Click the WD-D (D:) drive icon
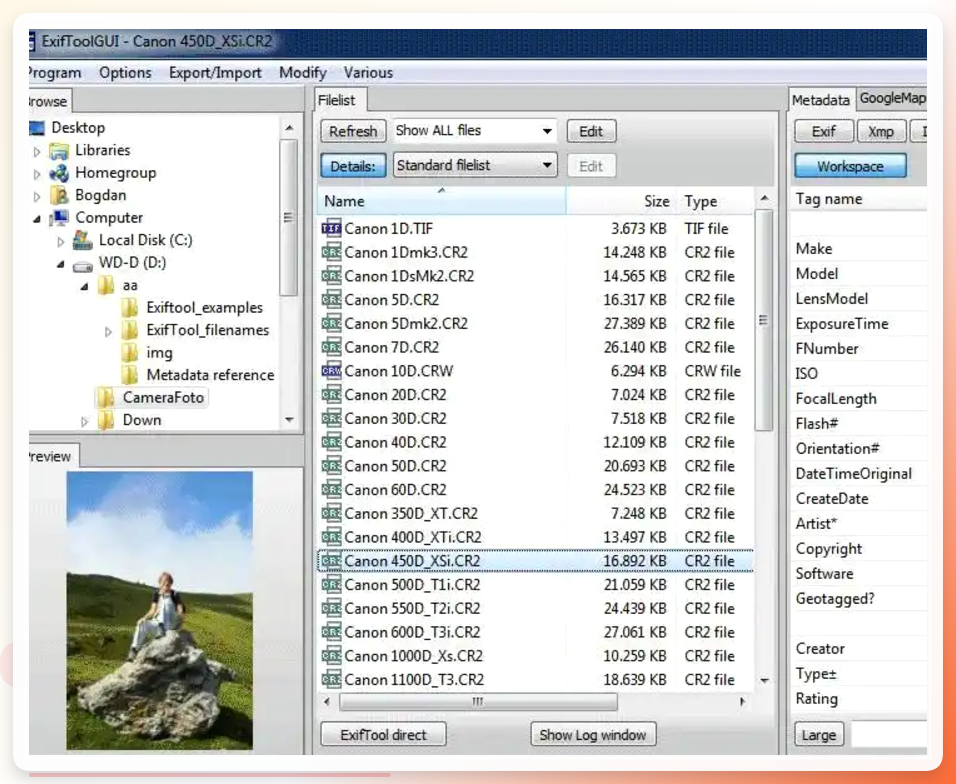Image resolution: width=956 pixels, height=784 pixels. [x=82, y=266]
